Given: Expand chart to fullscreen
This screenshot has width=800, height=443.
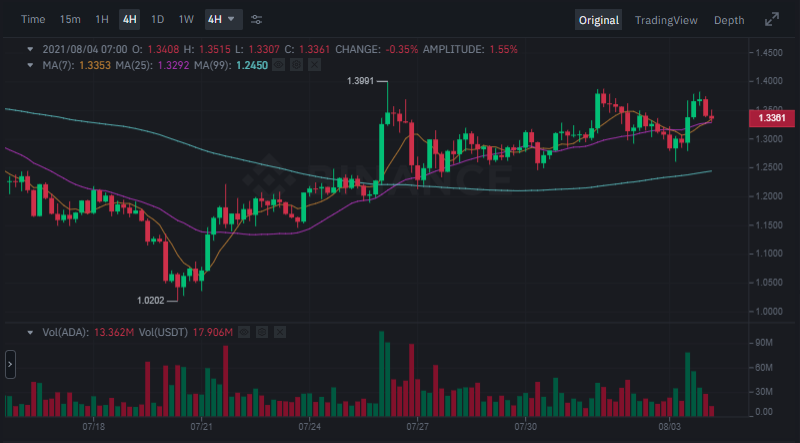Looking at the screenshot, I should (772, 20).
